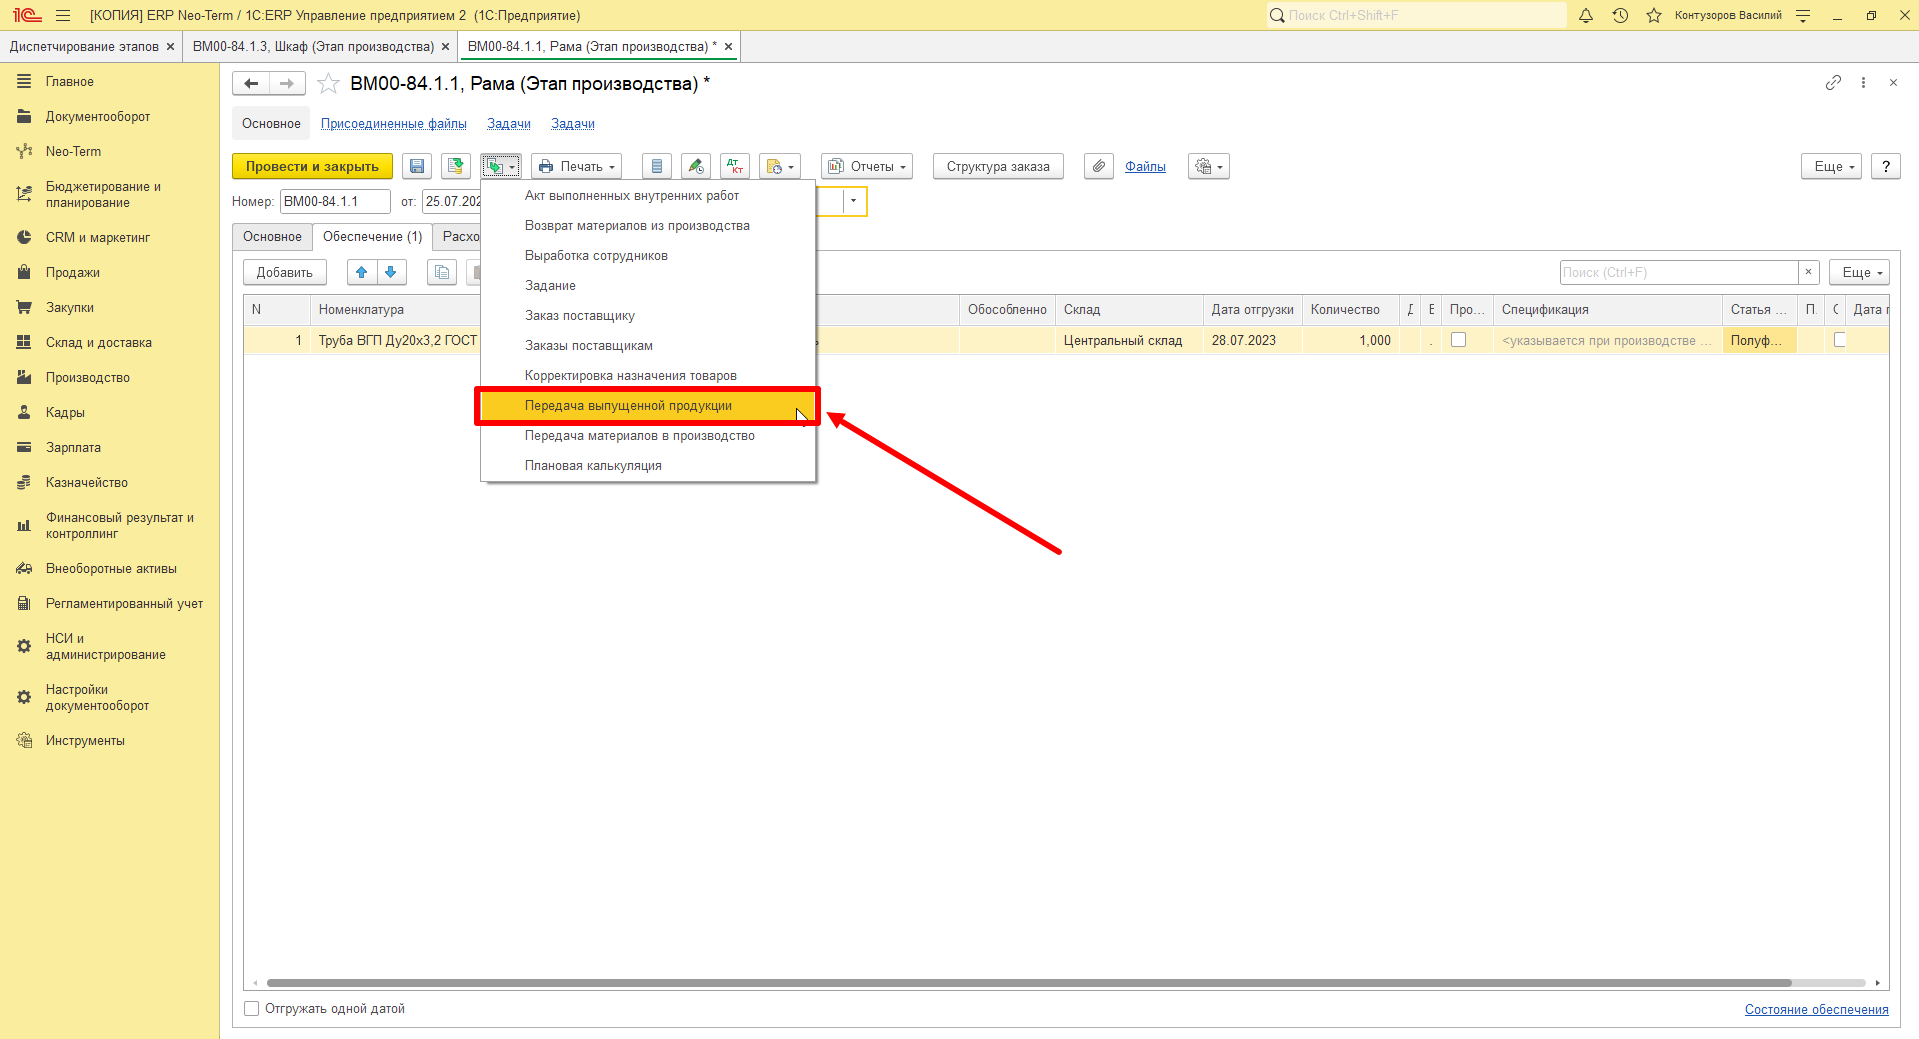
Task: Add the document to favorites with the star icon
Action: pos(328,84)
